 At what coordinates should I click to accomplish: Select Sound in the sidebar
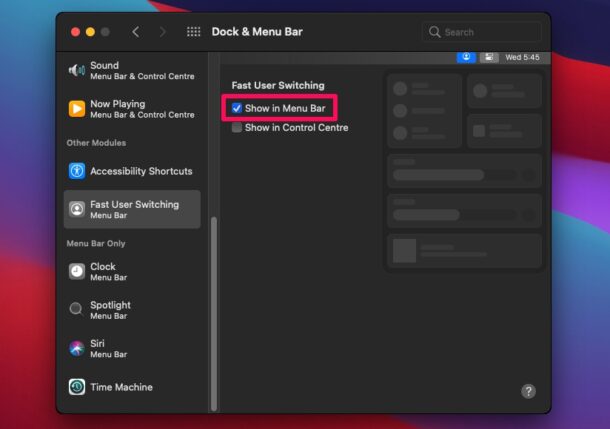(x=132, y=70)
